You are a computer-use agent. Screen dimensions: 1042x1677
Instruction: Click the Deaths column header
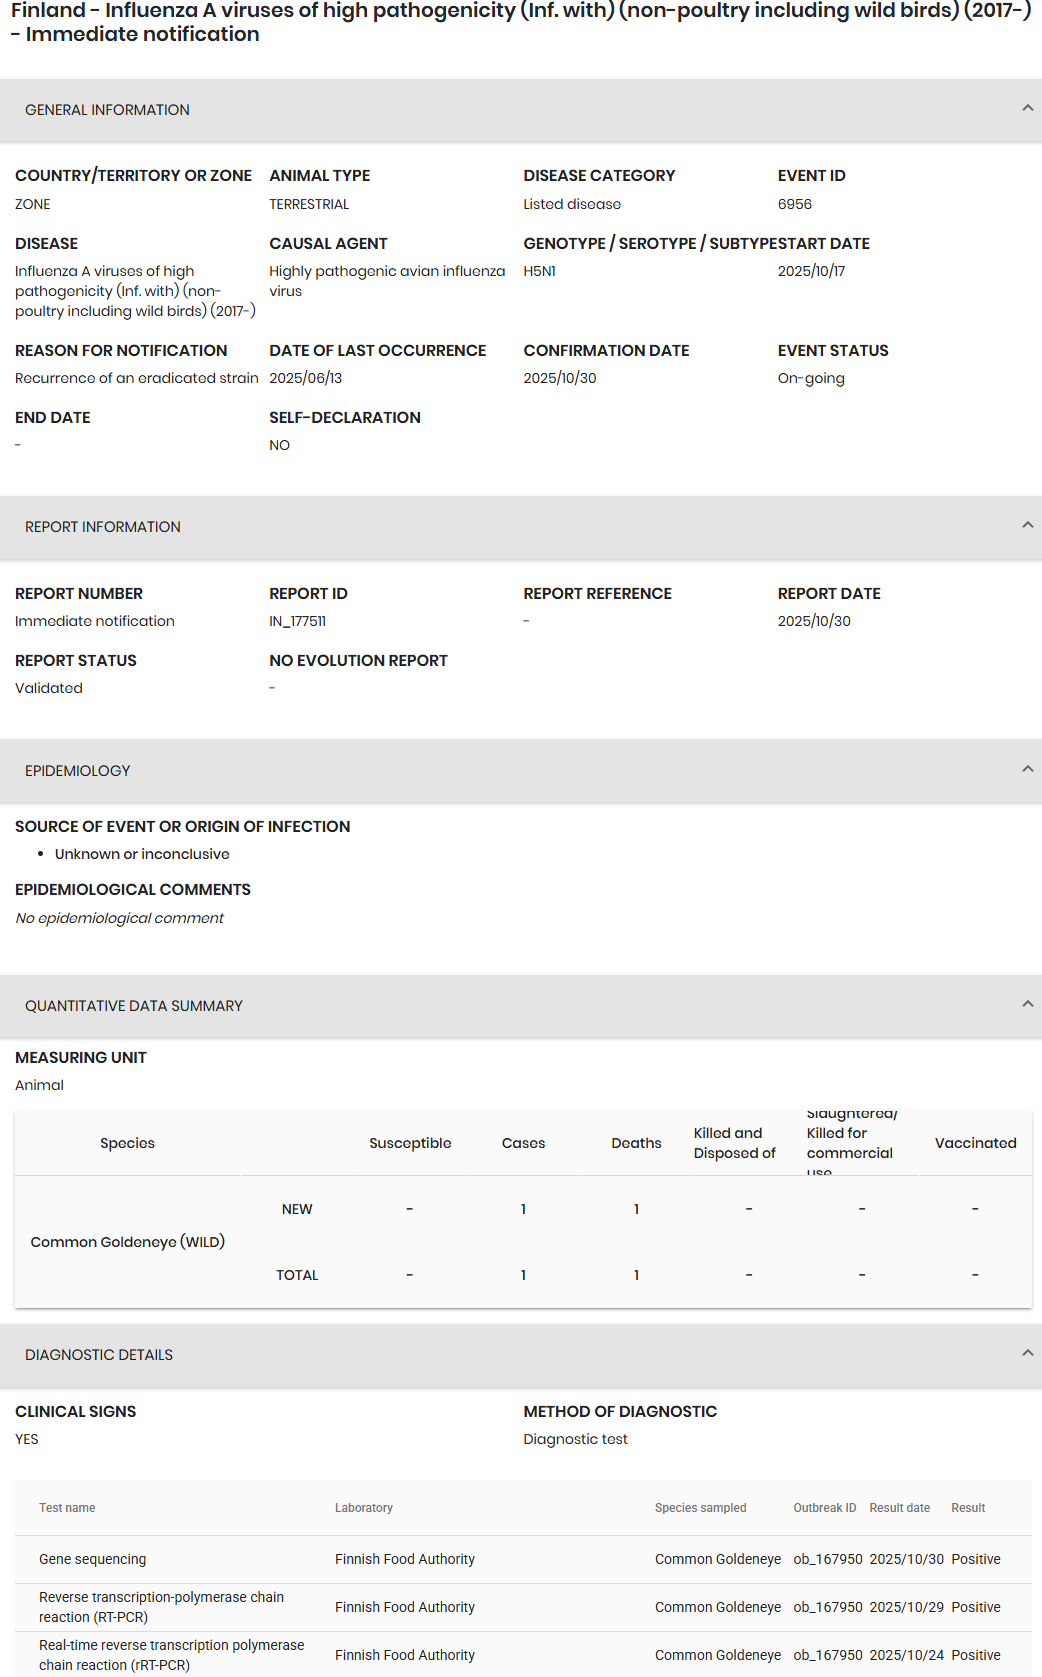(636, 1143)
